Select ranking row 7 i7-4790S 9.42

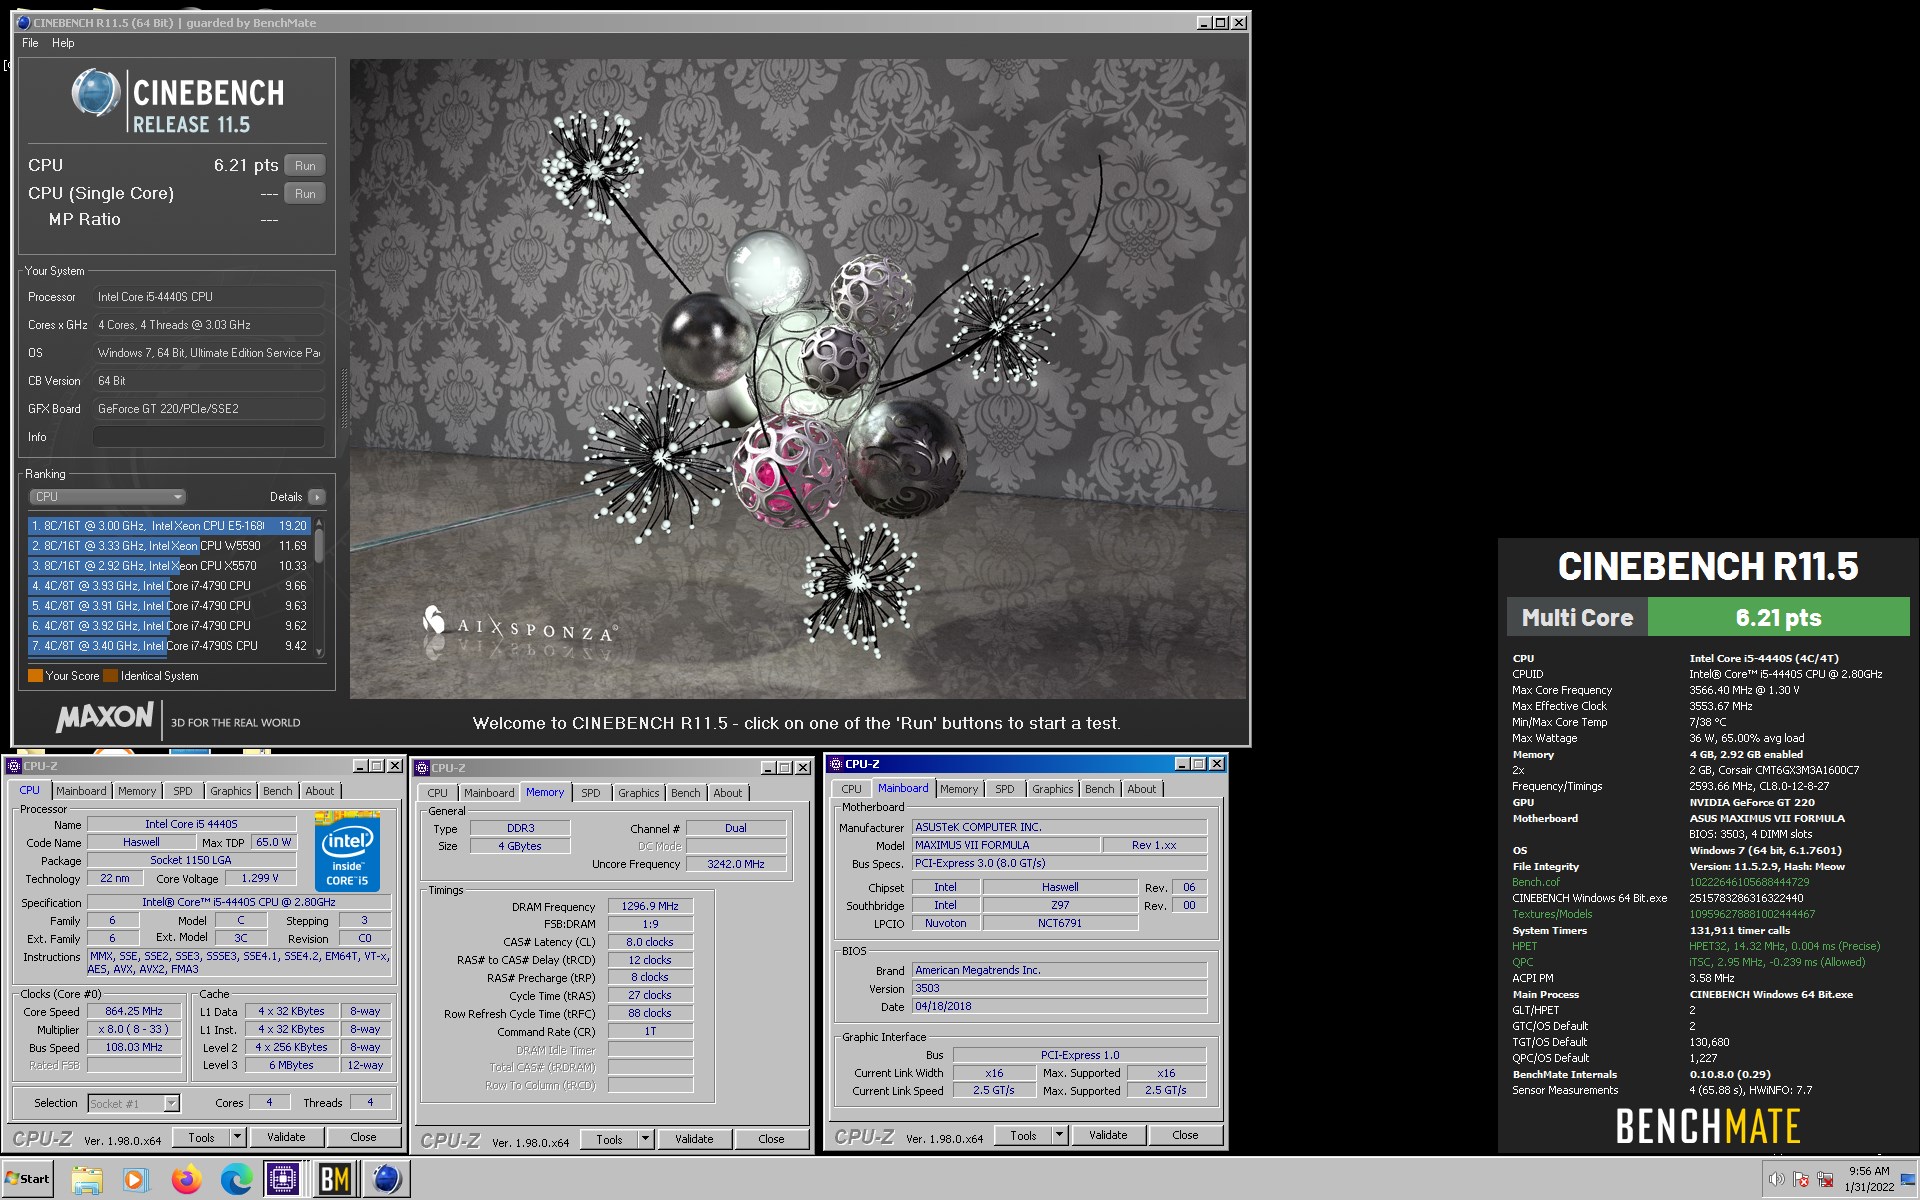pos(169,646)
